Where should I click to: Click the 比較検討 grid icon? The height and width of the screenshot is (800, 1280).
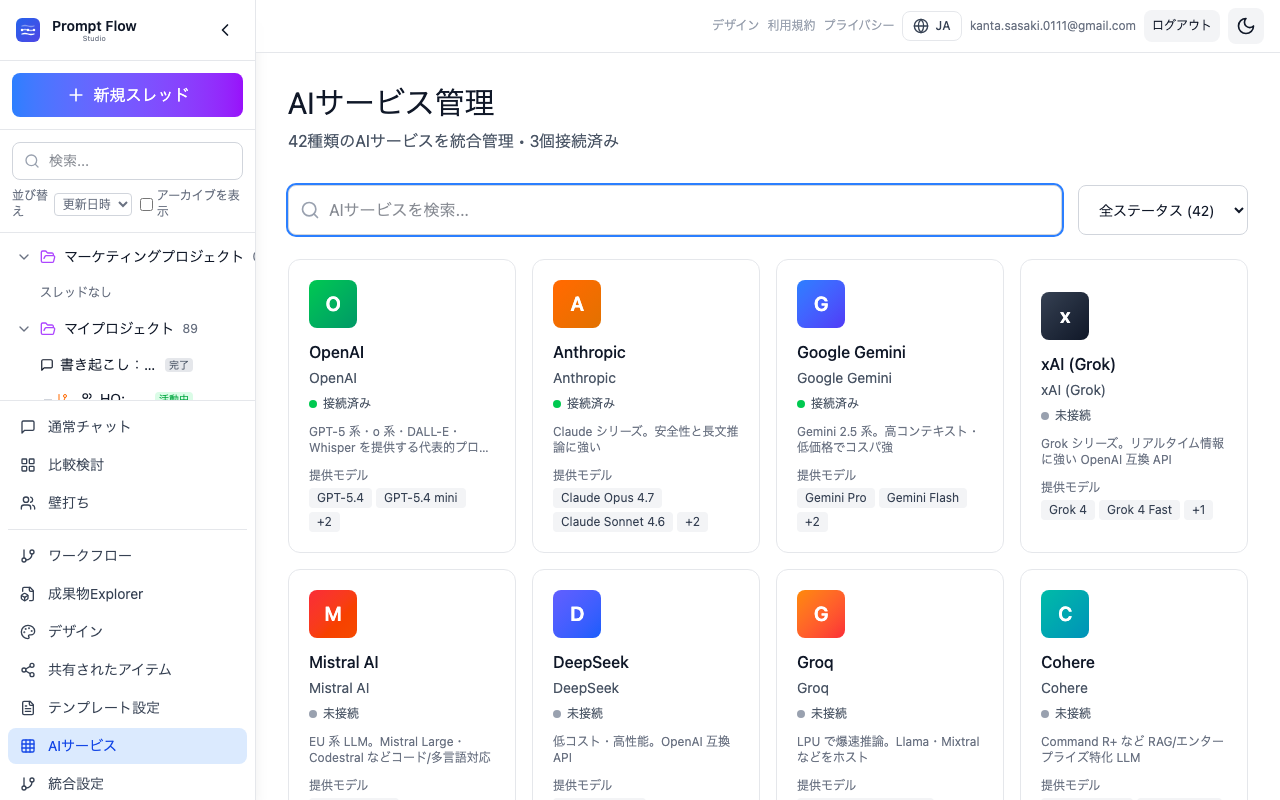pos(28,465)
